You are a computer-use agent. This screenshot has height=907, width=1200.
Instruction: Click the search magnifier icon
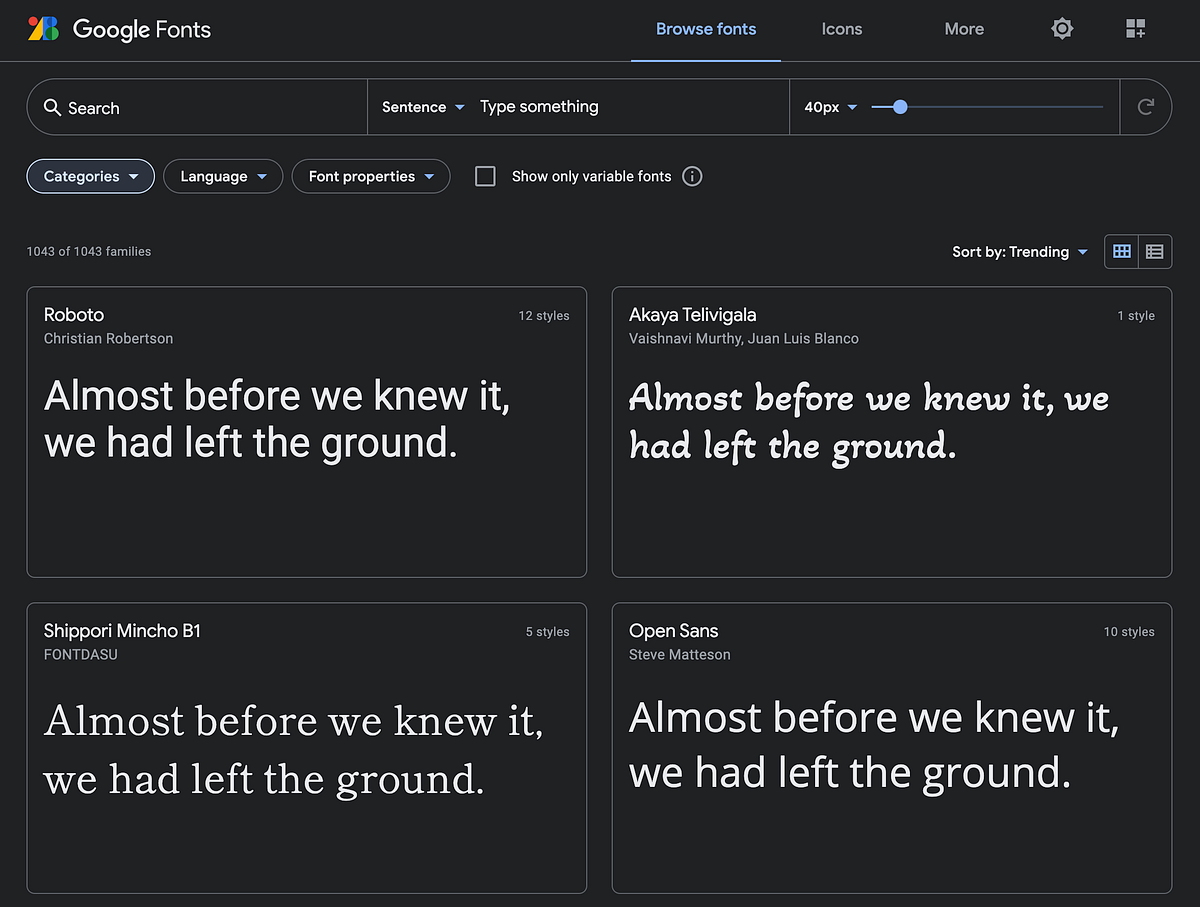[52, 106]
